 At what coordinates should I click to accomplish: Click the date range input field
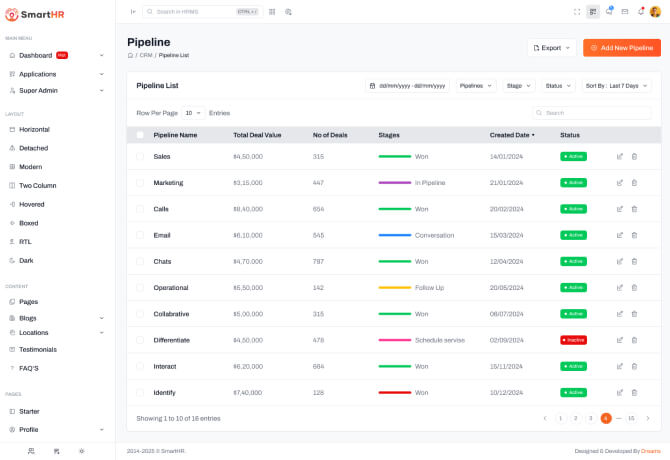[407, 86]
